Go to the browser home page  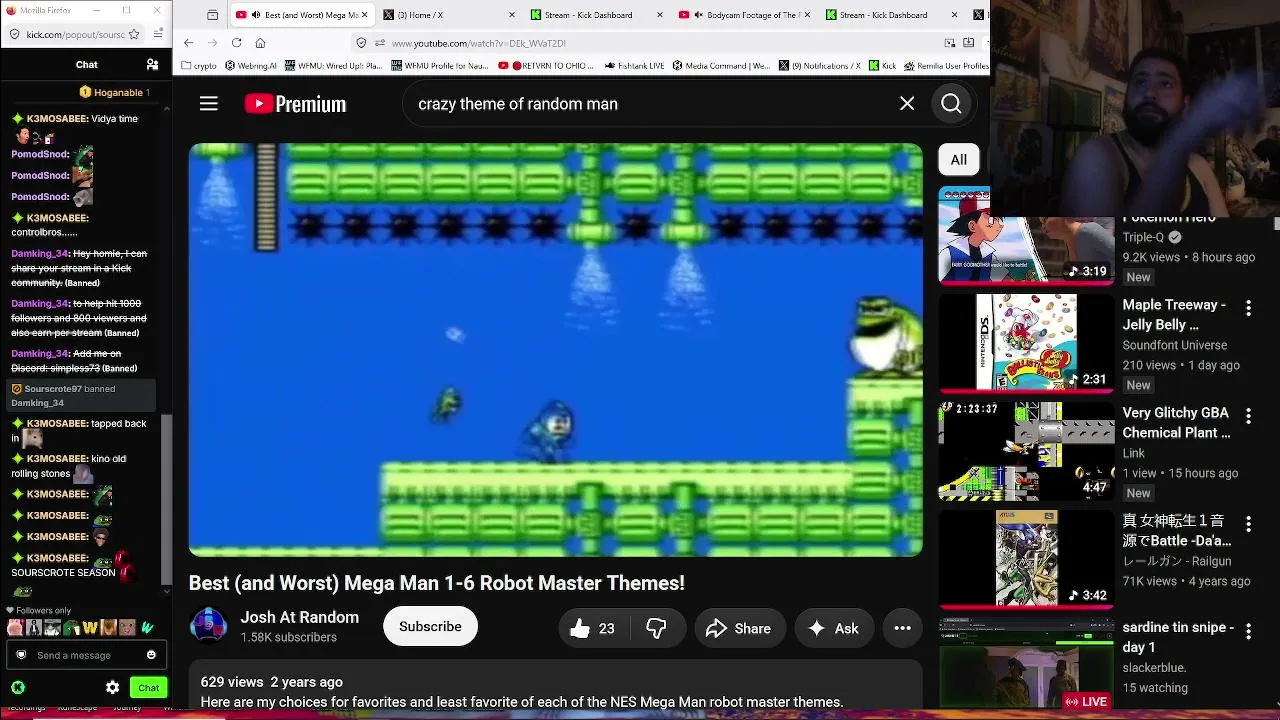pos(260,43)
